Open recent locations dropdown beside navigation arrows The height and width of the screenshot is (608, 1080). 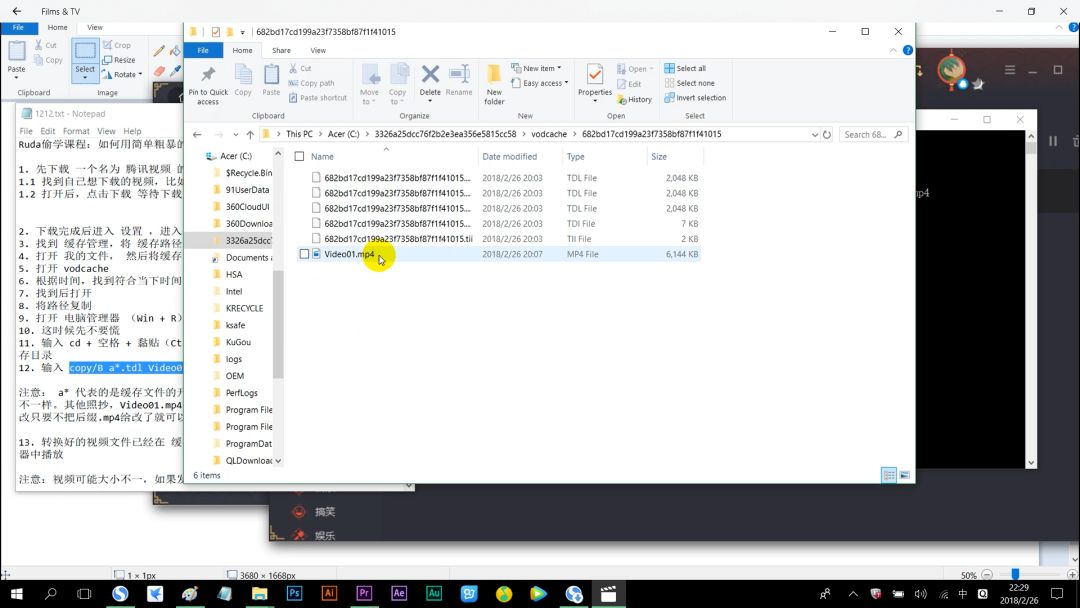pos(236,135)
